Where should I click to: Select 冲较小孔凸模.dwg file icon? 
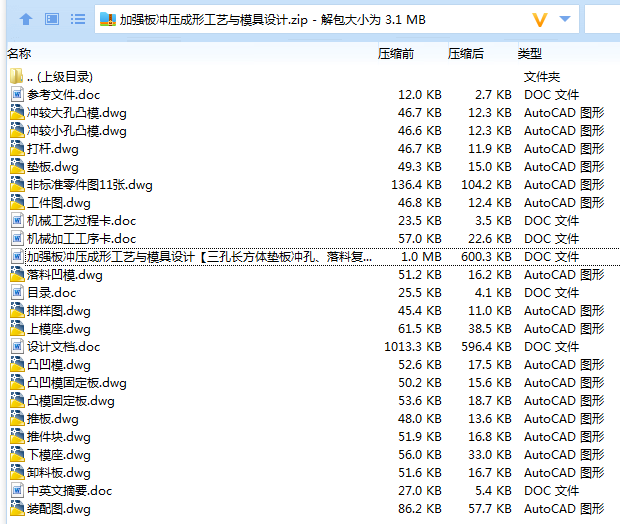pos(17,131)
